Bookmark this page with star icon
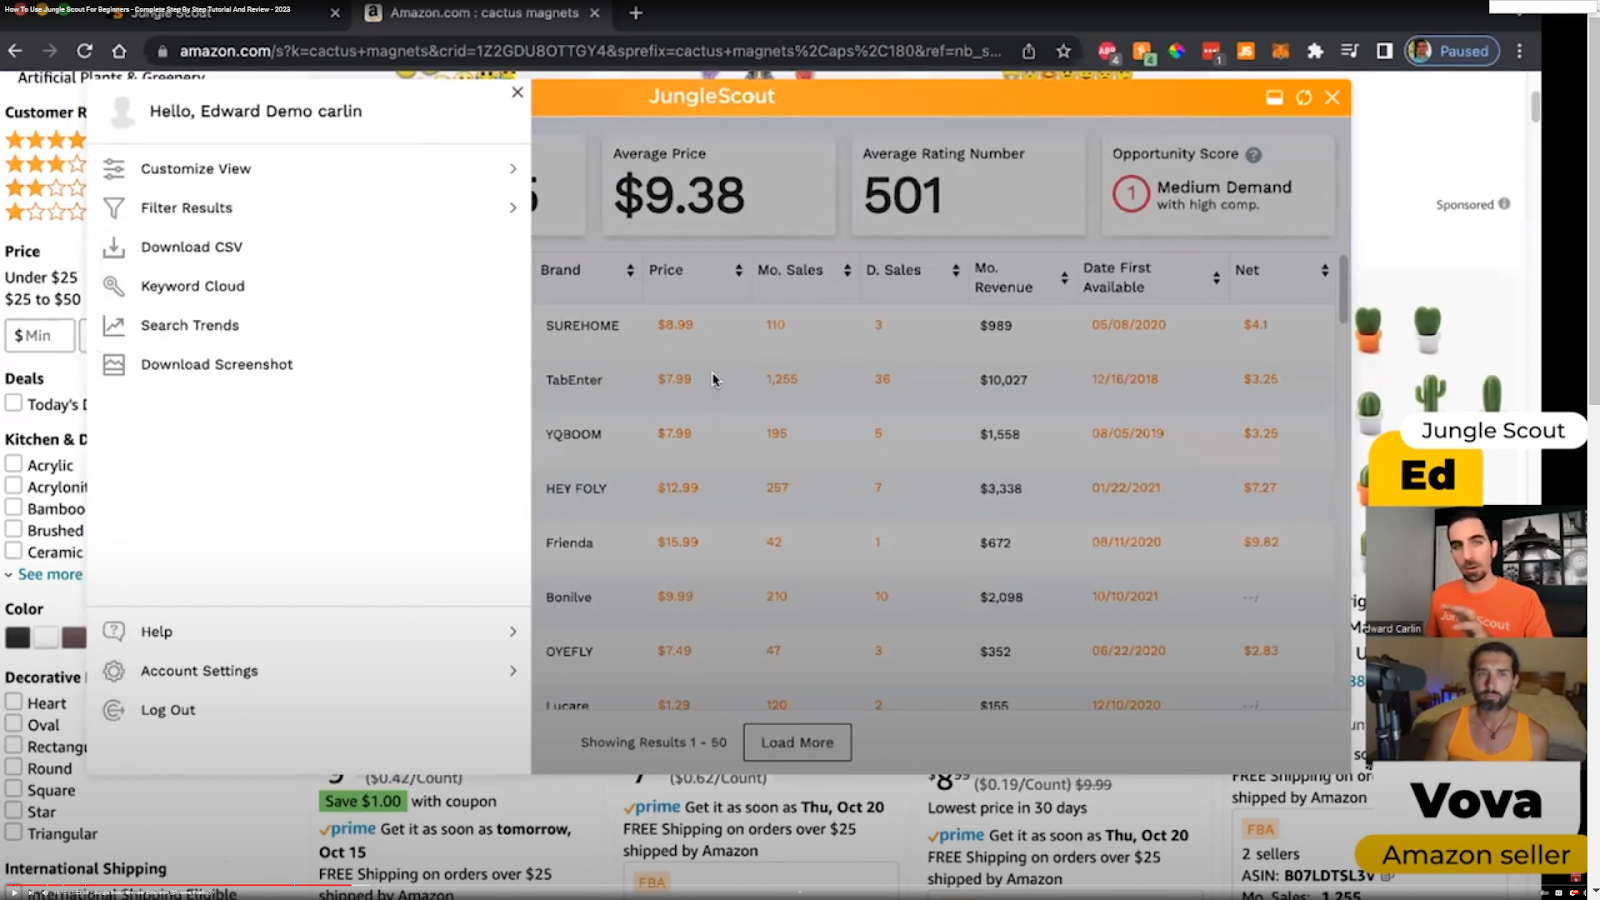The image size is (1600, 900). [x=1064, y=51]
